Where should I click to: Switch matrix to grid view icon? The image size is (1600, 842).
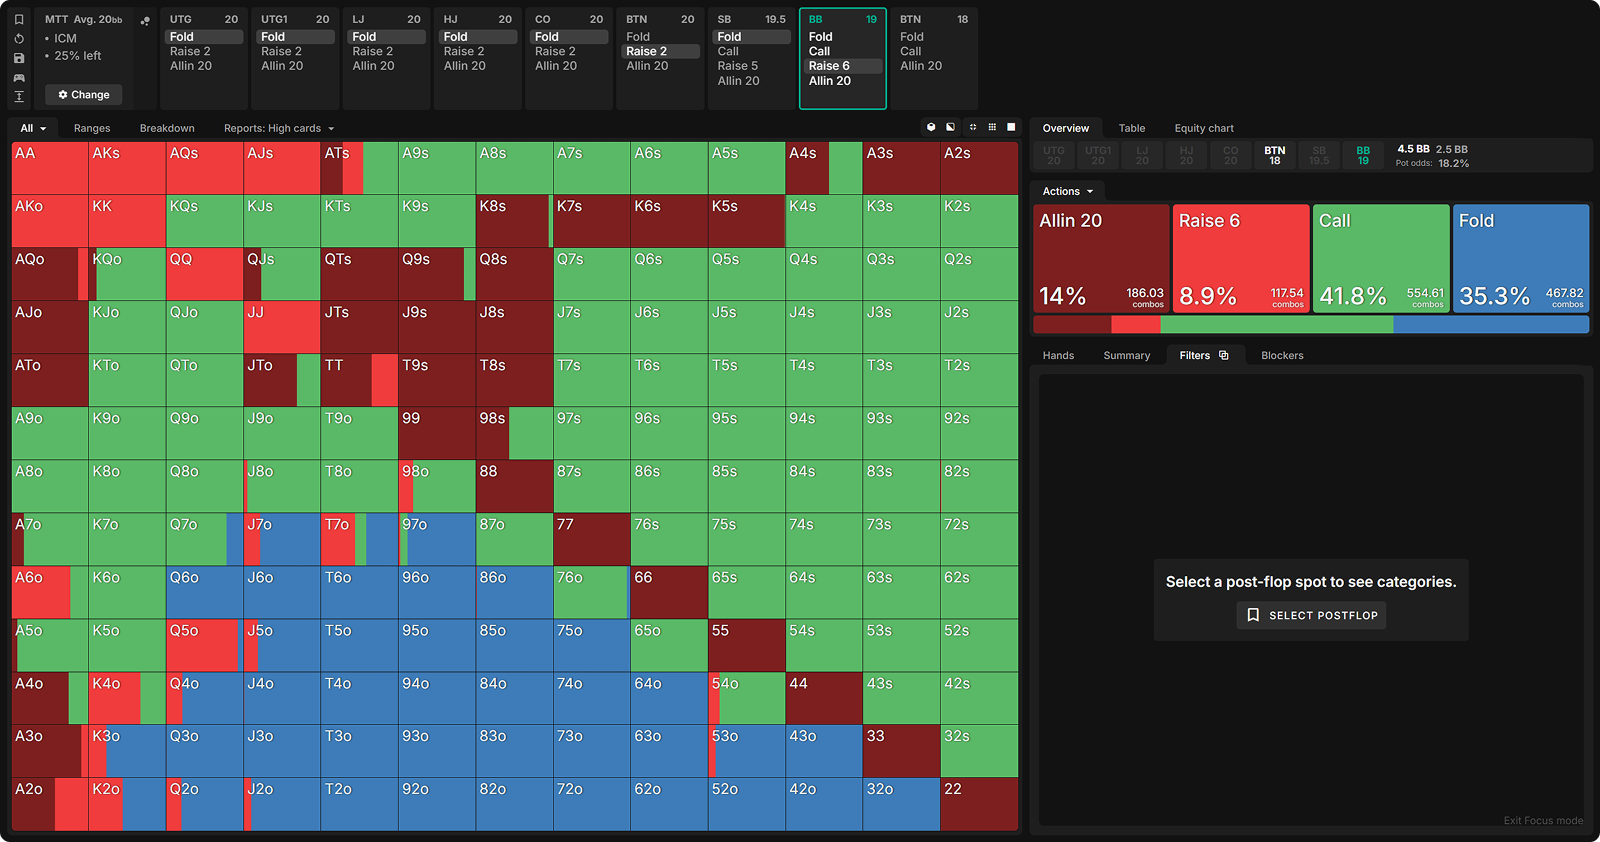point(992,127)
